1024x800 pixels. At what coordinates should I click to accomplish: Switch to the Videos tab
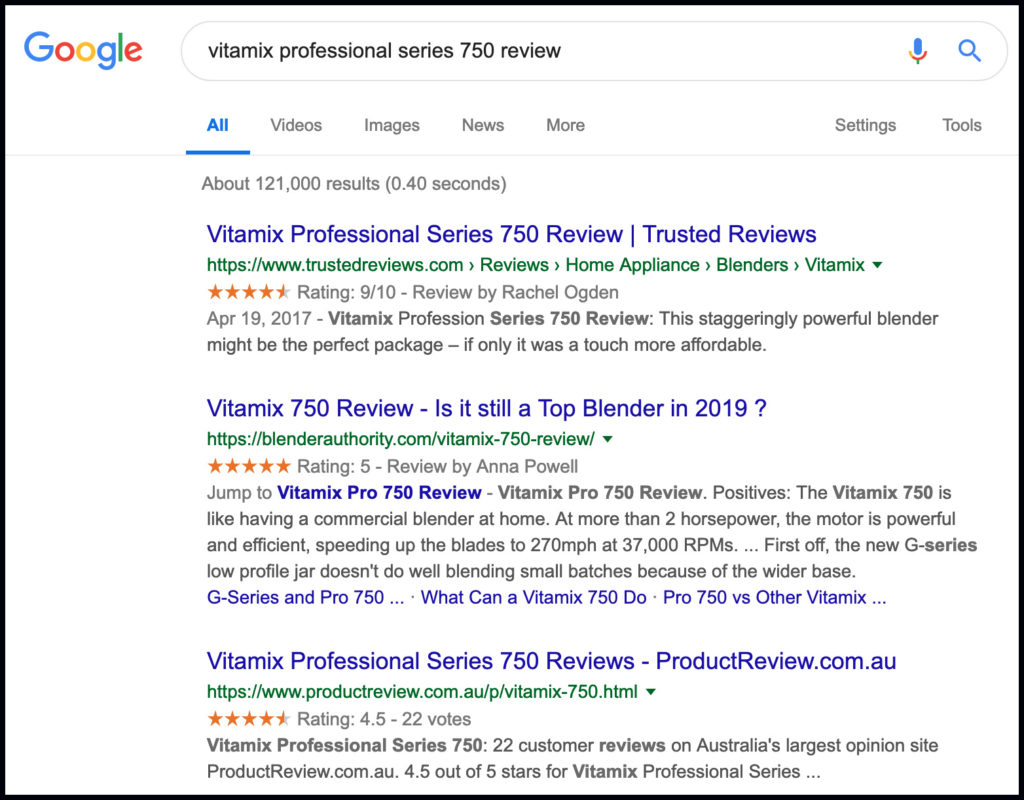pyautogui.click(x=296, y=125)
